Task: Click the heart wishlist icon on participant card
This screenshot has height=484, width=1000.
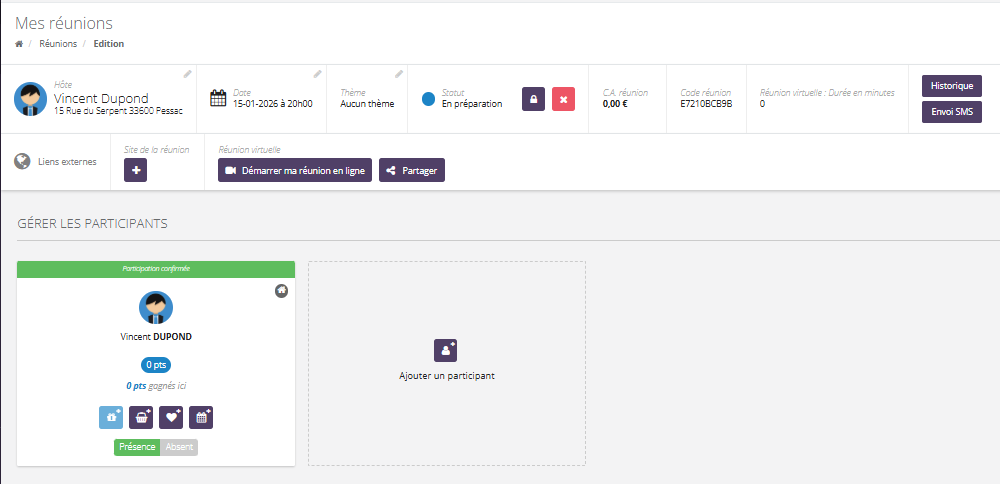Action: pyautogui.click(x=171, y=417)
